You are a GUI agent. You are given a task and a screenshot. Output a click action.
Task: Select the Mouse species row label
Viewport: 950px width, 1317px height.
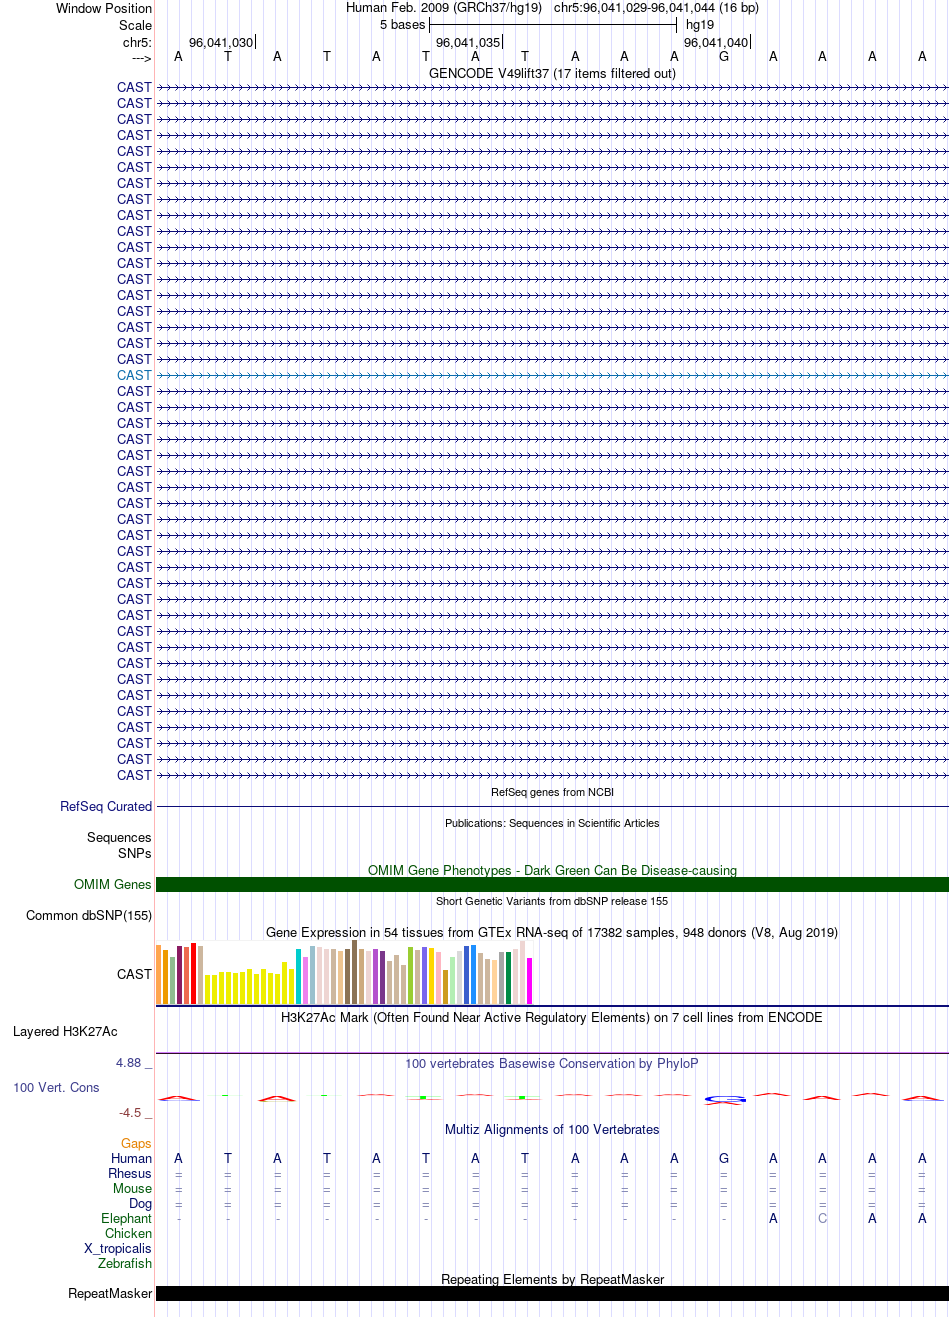coord(133,1188)
